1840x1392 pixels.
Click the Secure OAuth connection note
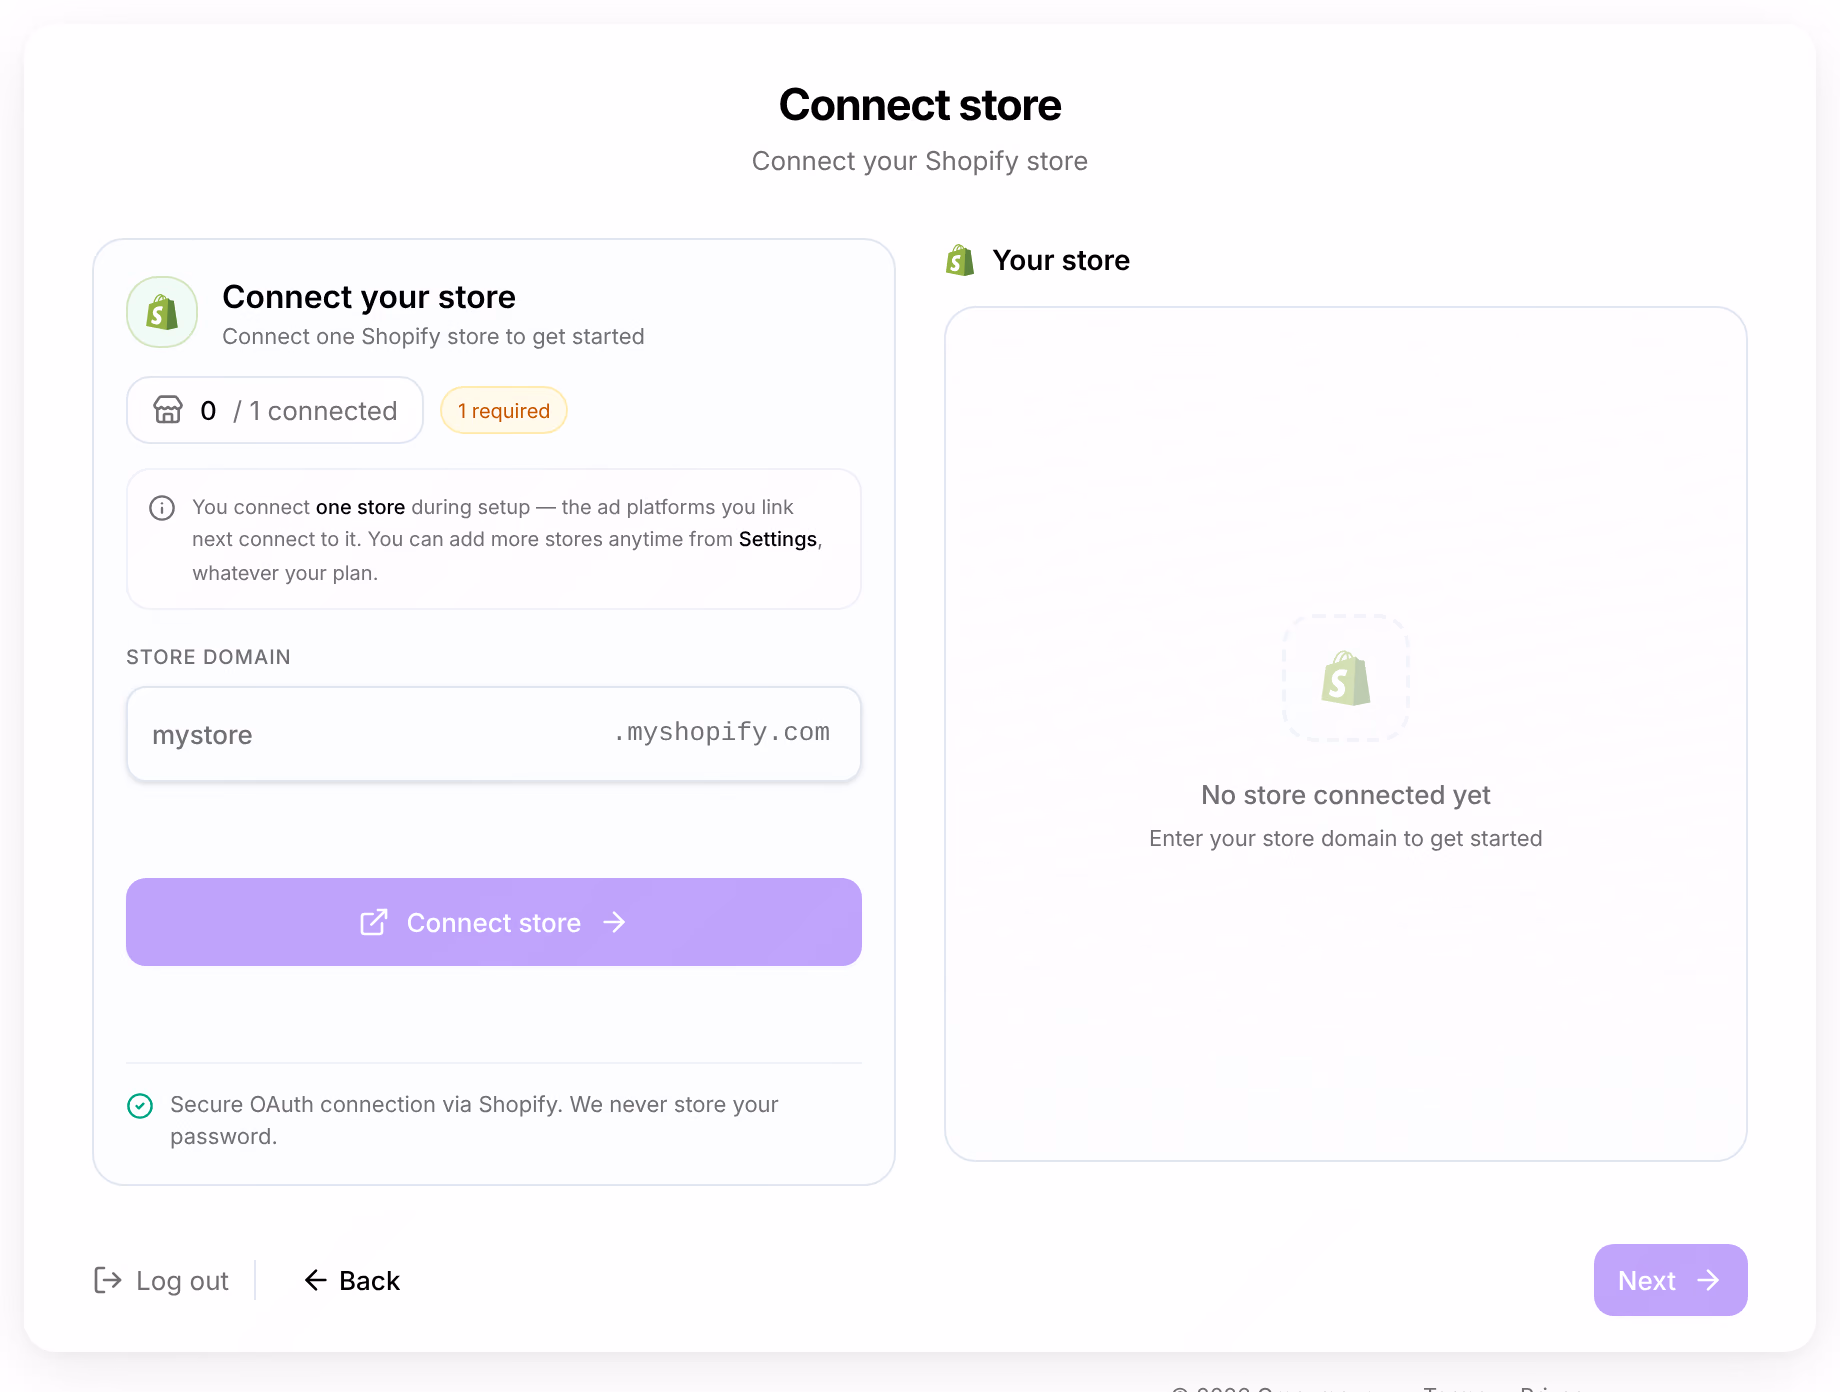pyautogui.click(x=474, y=1120)
